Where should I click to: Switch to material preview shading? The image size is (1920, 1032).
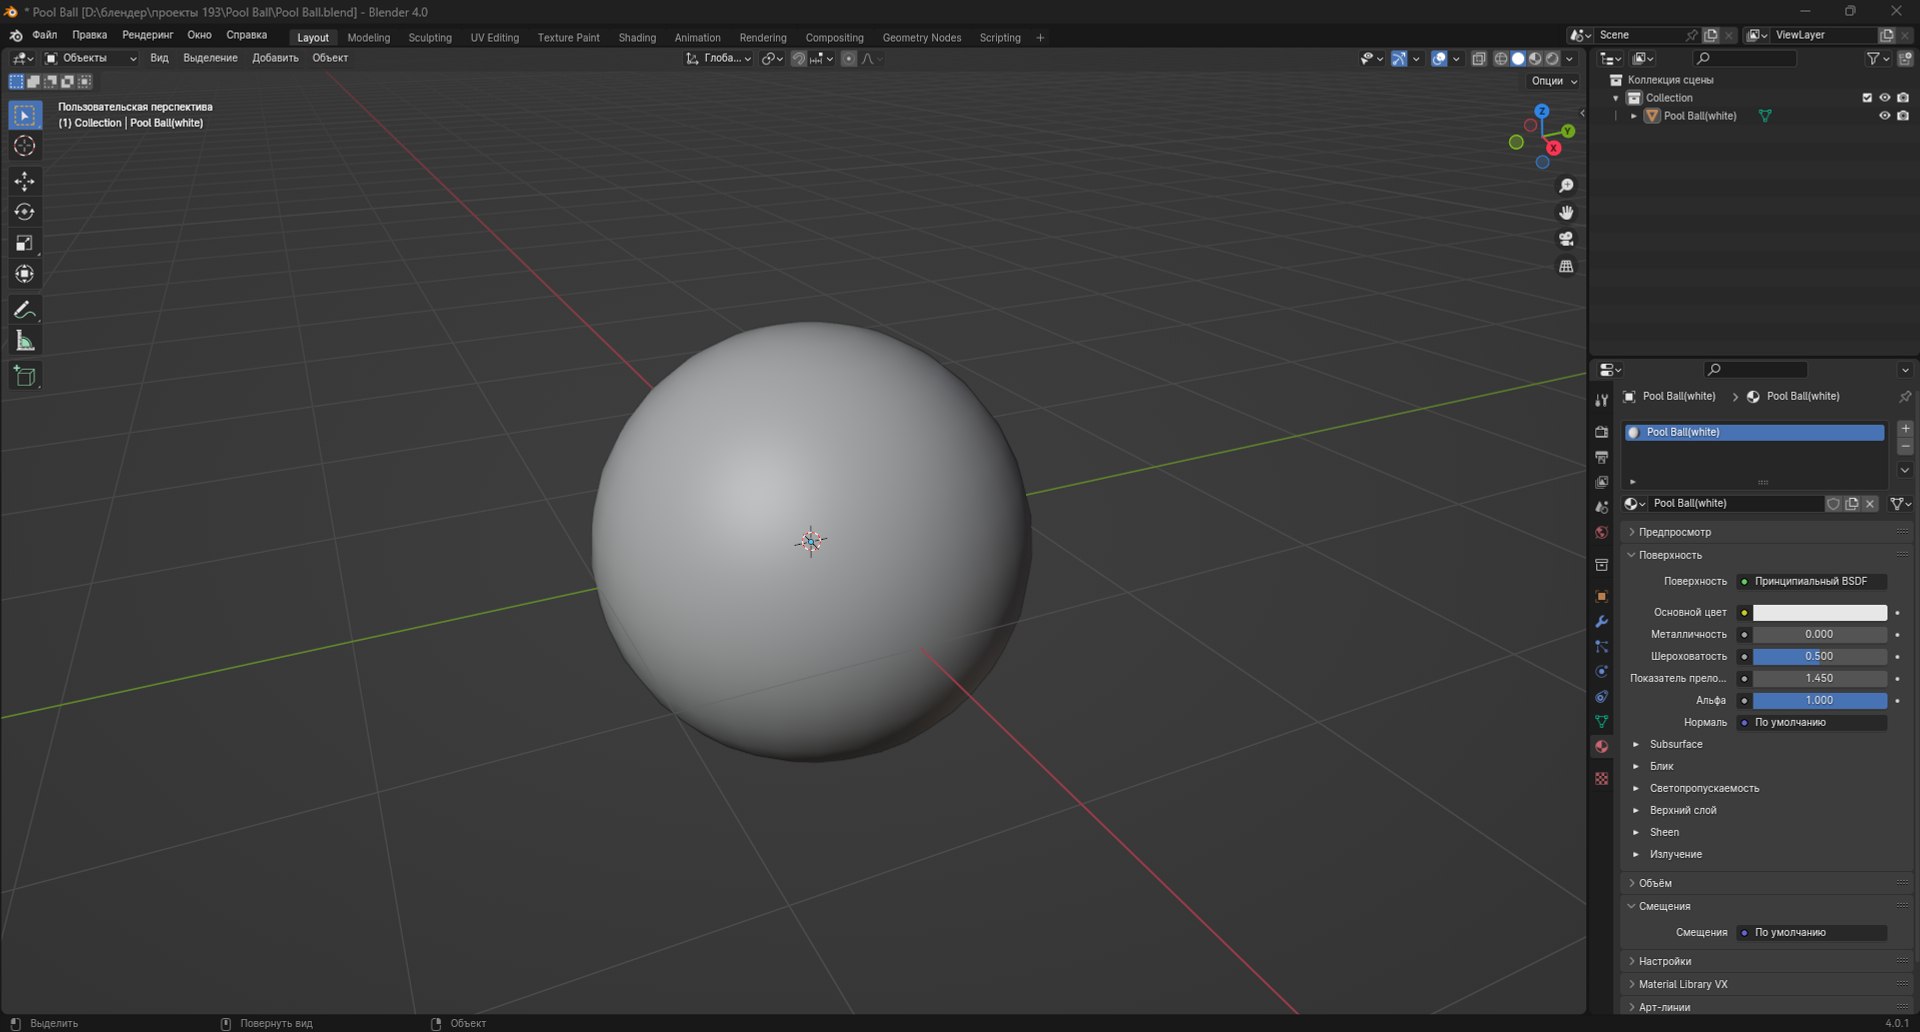point(1535,58)
